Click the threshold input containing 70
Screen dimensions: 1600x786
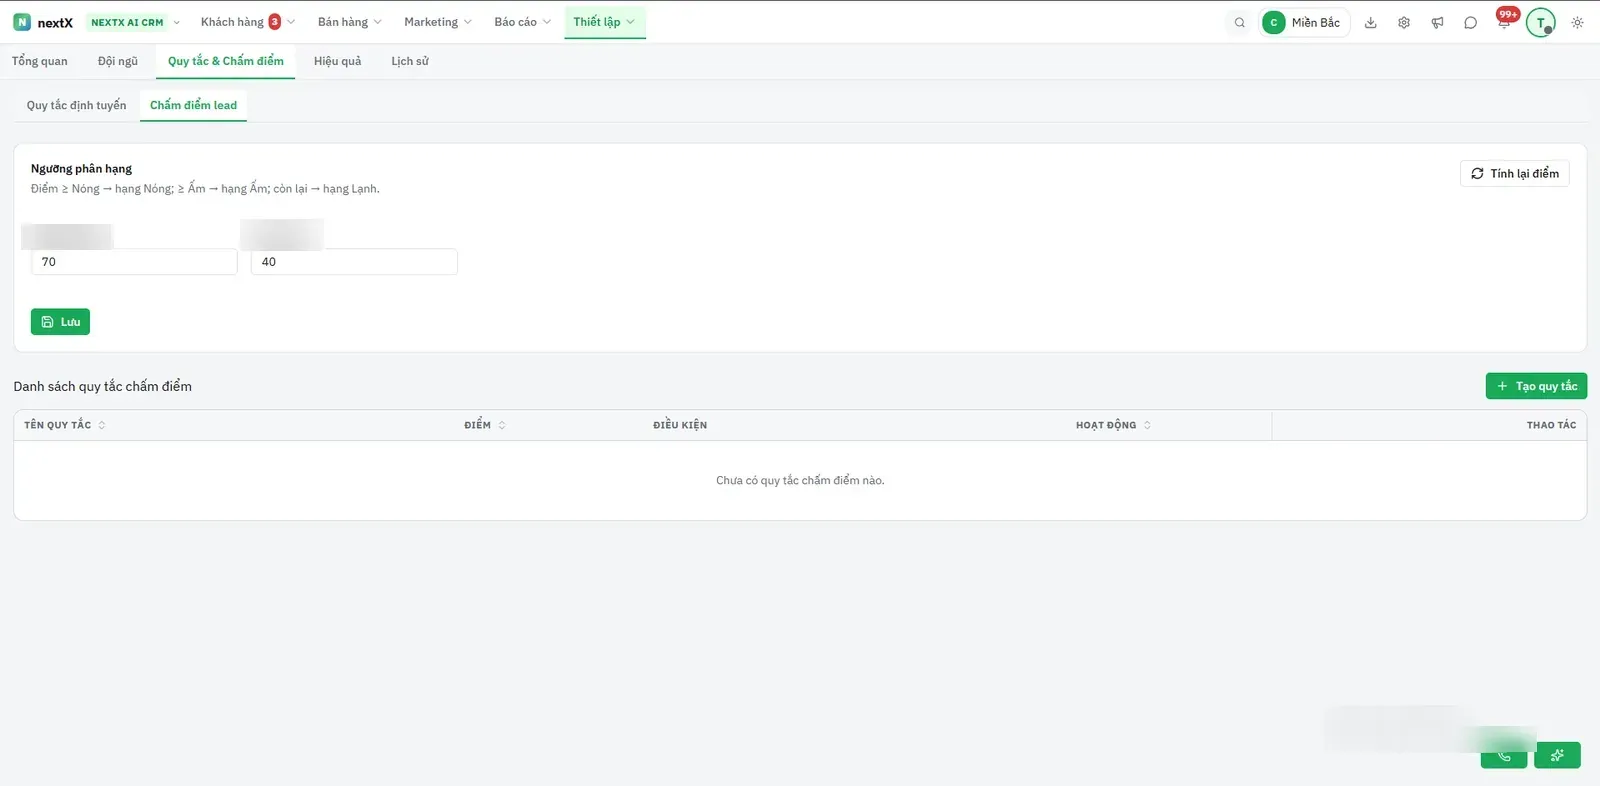(135, 262)
